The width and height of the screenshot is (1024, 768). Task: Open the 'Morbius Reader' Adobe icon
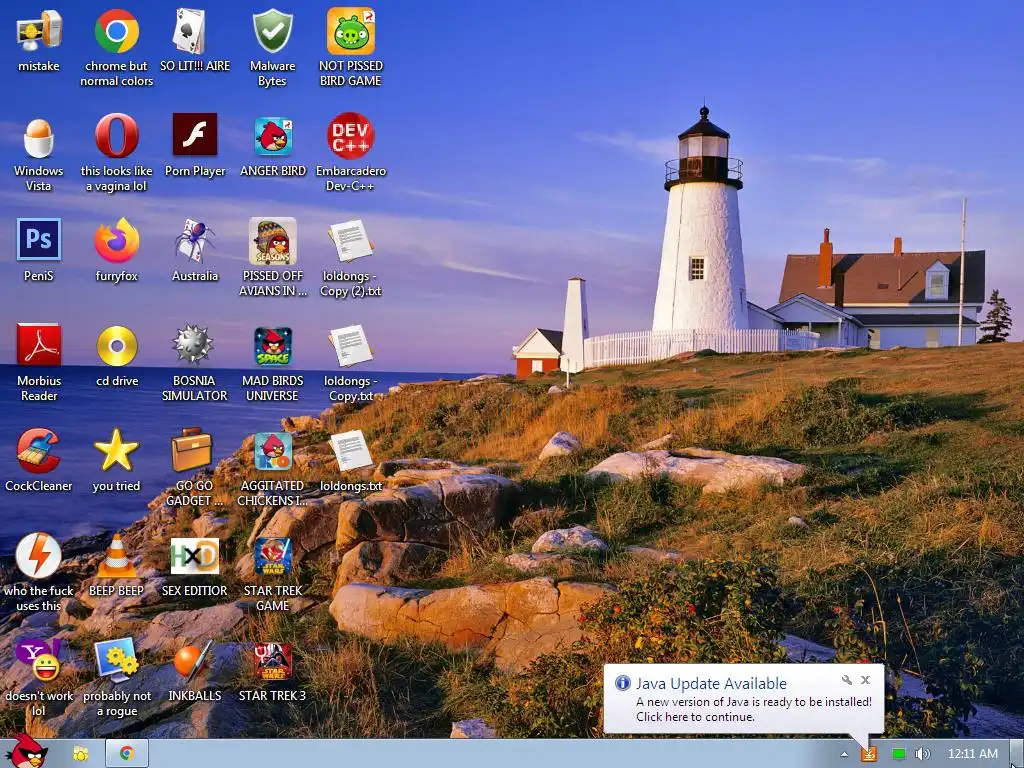39,345
